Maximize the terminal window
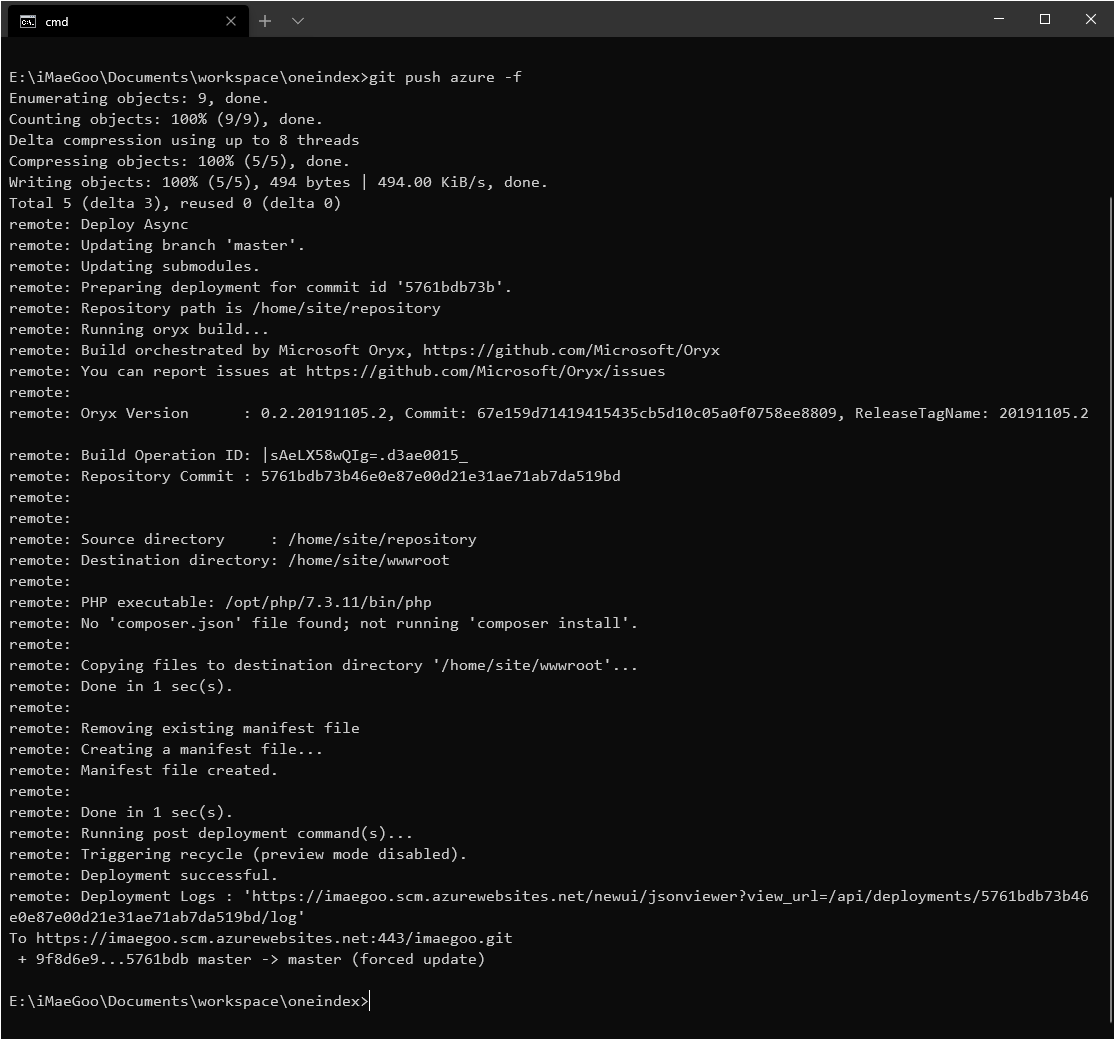 click(x=1045, y=19)
